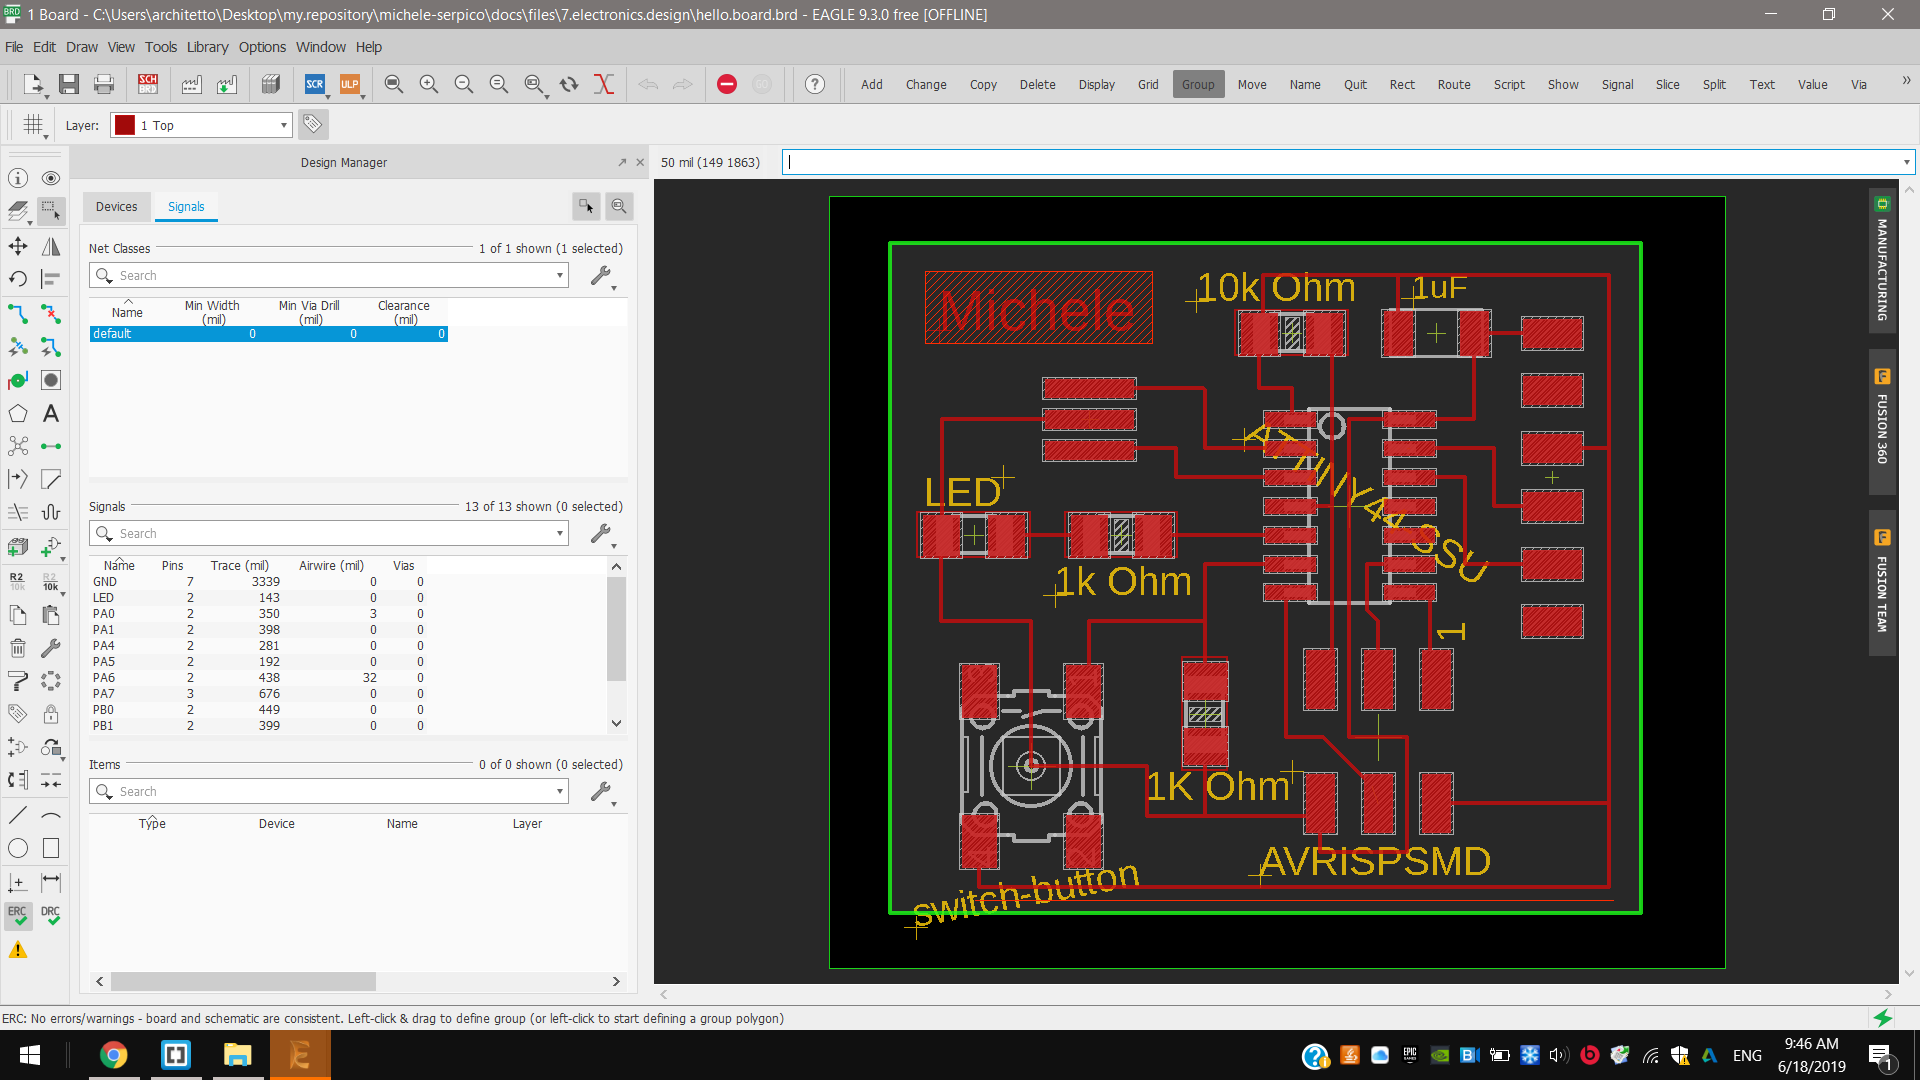Click the Route command button
This screenshot has height=1080, width=1920.
pos(1453,84)
